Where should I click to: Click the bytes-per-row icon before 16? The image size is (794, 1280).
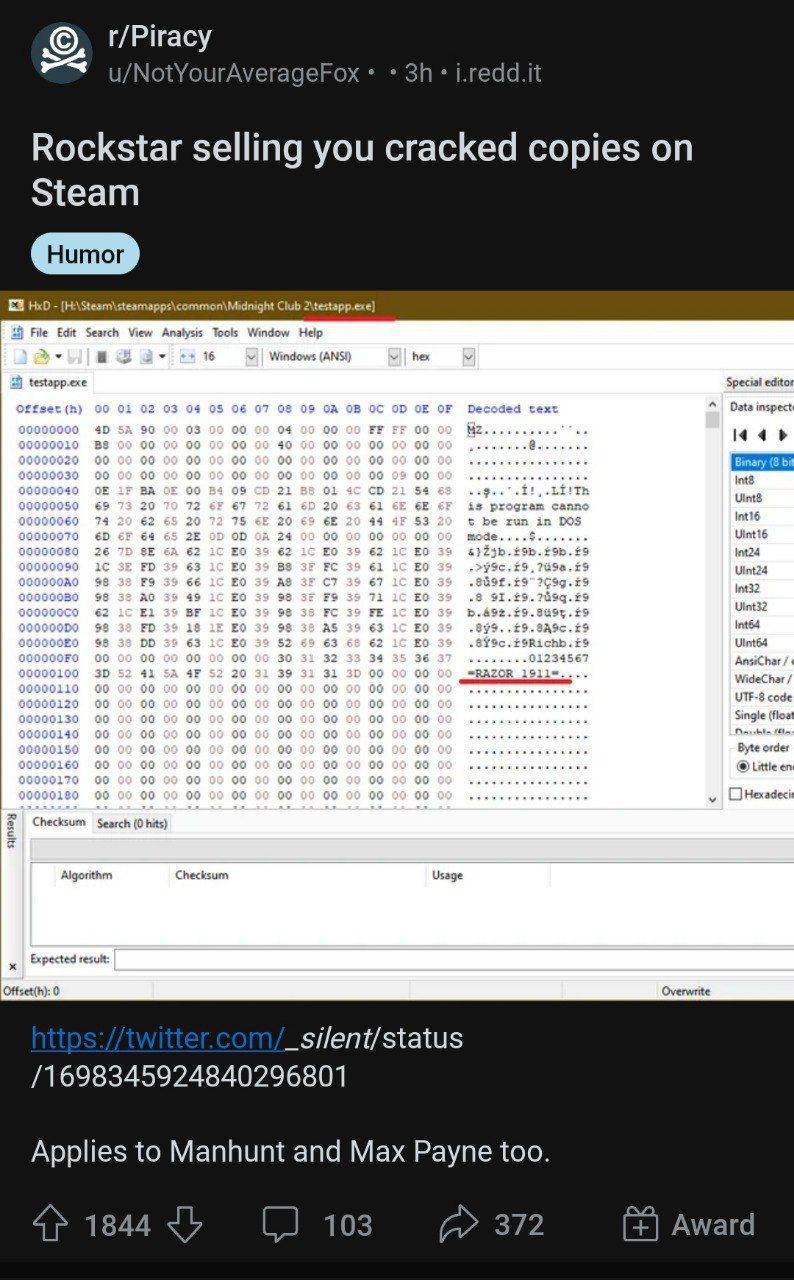tap(186, 357)
